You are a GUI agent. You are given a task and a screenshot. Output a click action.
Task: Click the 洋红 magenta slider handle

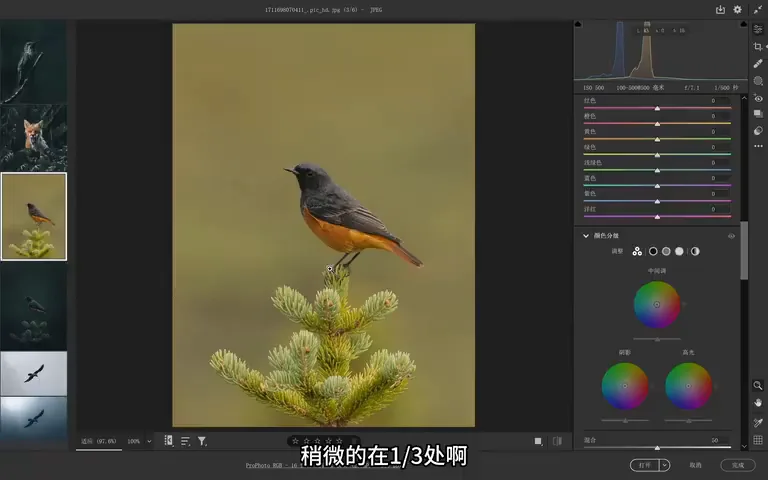(x=657, y=216)
